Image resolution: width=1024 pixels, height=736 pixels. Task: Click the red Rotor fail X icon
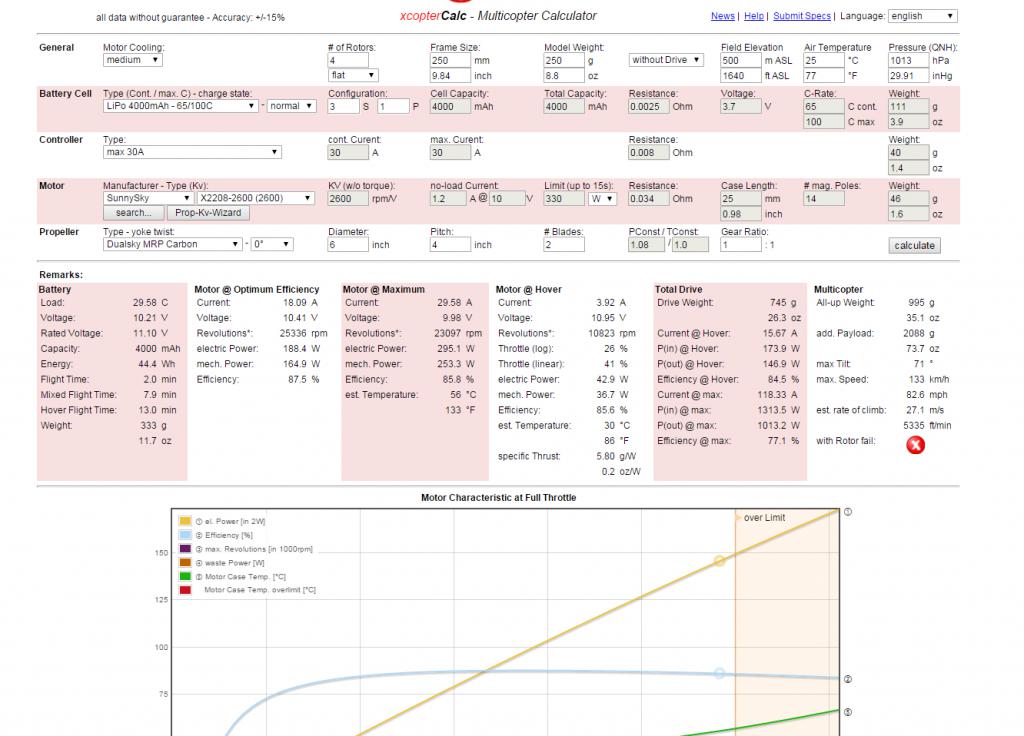[915, 445]
